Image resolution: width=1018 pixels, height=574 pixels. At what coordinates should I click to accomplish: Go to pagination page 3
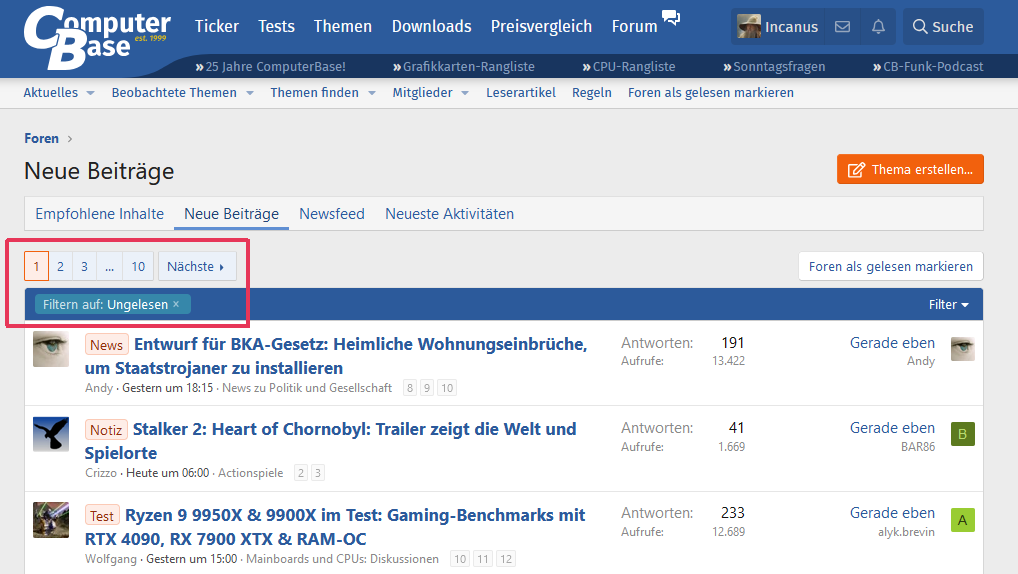[x=84, y=266]
